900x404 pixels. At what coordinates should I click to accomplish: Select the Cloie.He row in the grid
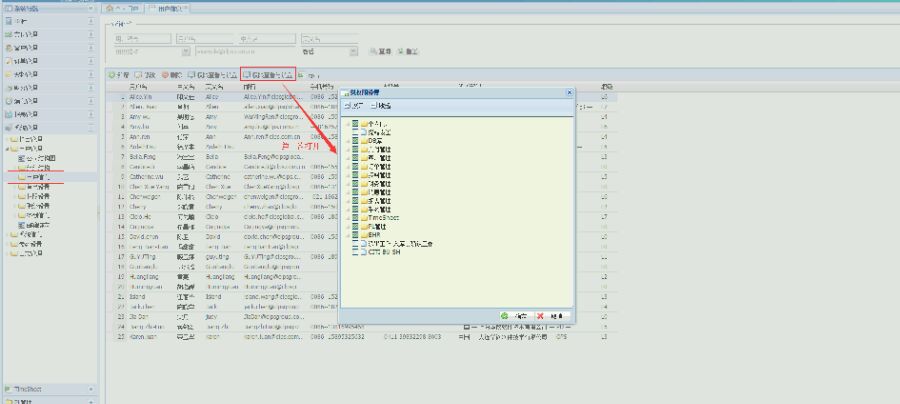point(362,217)
